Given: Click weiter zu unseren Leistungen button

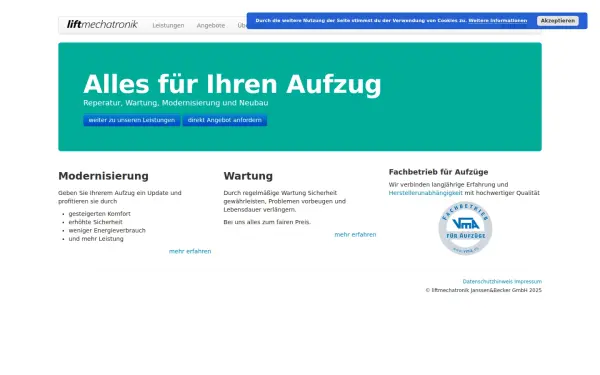Looking at the screenshot, I should [132, 120].
